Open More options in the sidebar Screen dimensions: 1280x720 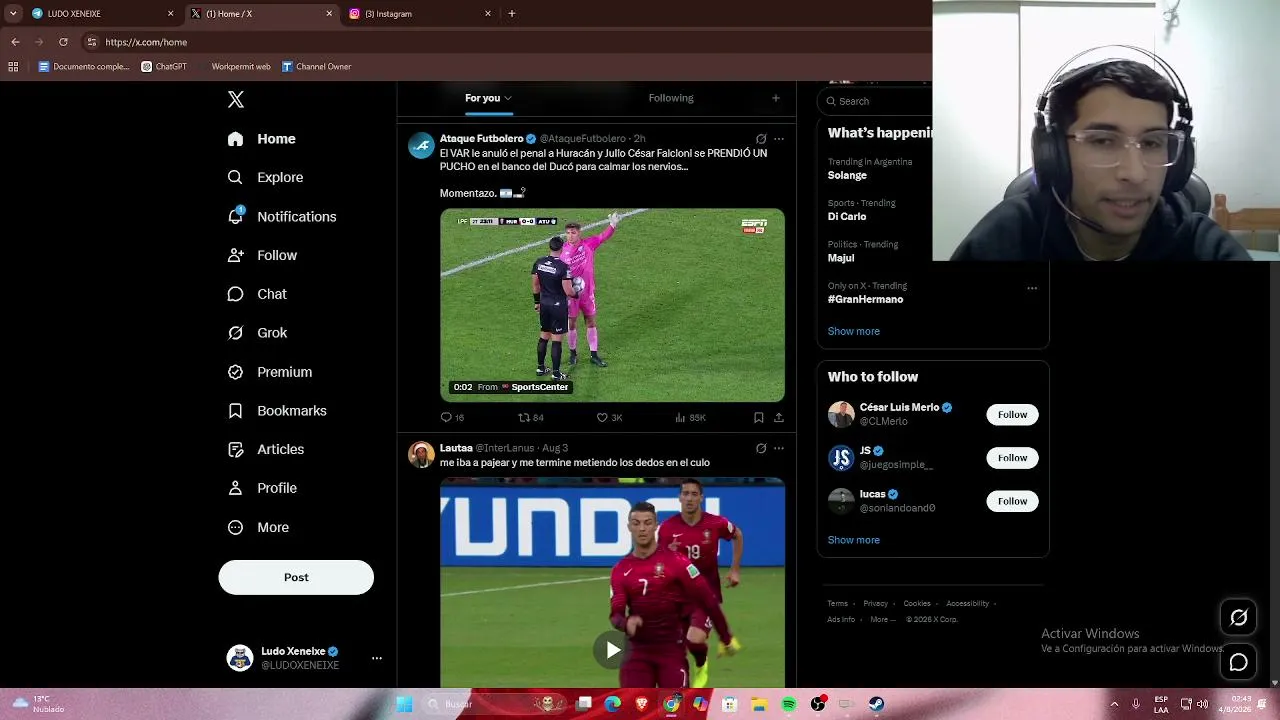pos(258,527)
